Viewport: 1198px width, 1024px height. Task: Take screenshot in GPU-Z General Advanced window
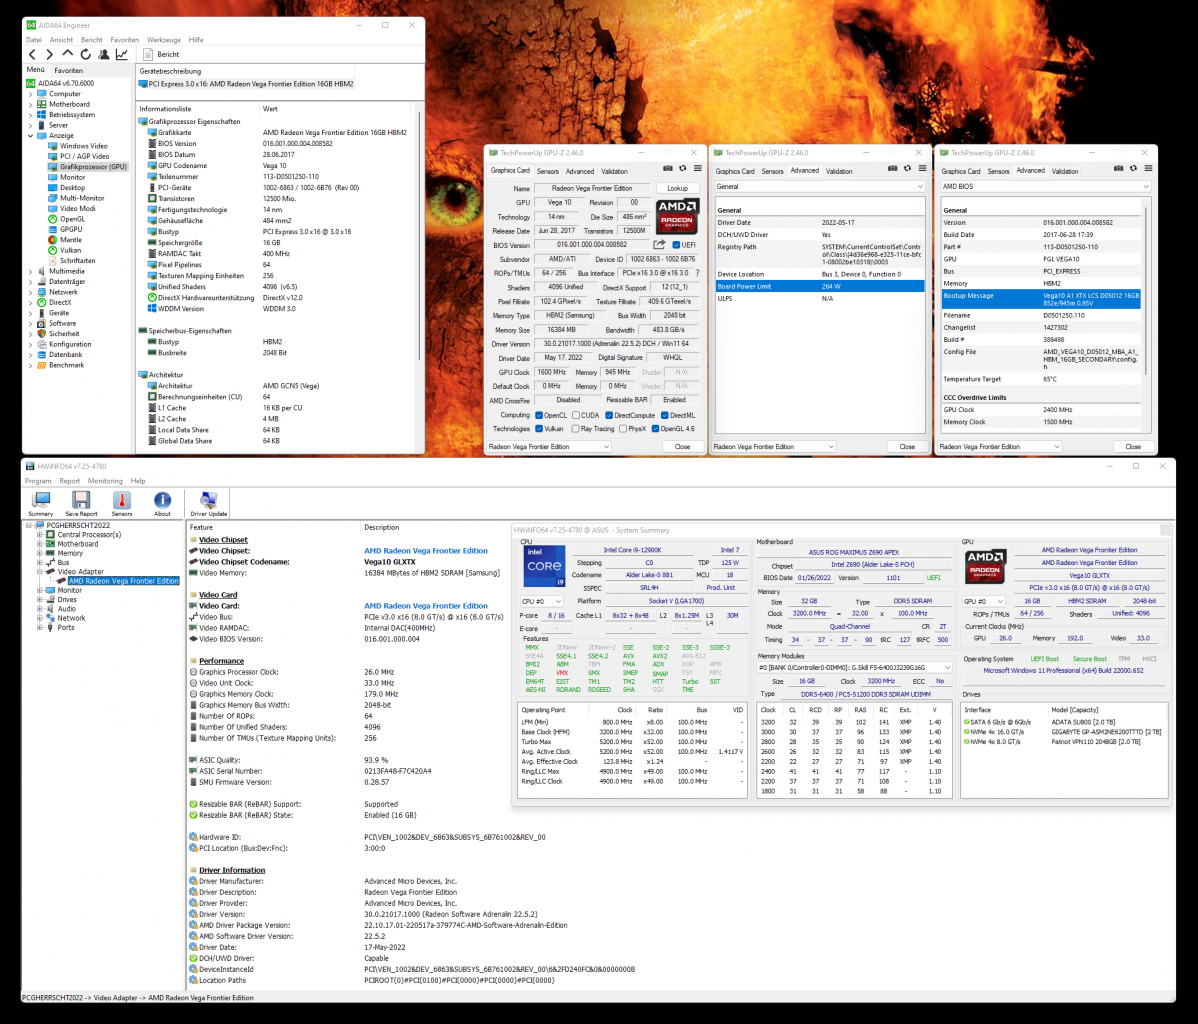tap(892, 168)
